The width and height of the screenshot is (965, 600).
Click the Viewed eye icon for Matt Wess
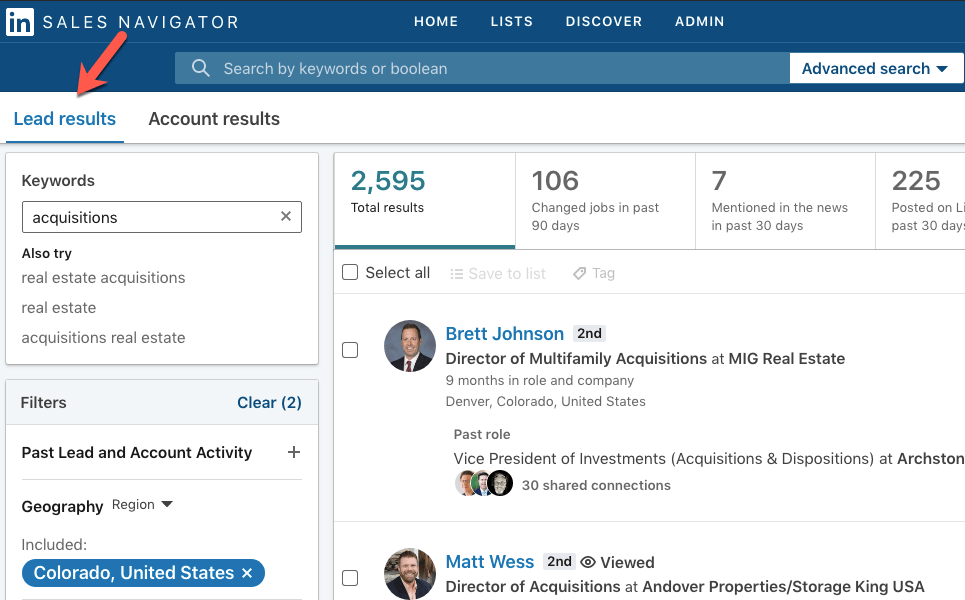[588, 562]
